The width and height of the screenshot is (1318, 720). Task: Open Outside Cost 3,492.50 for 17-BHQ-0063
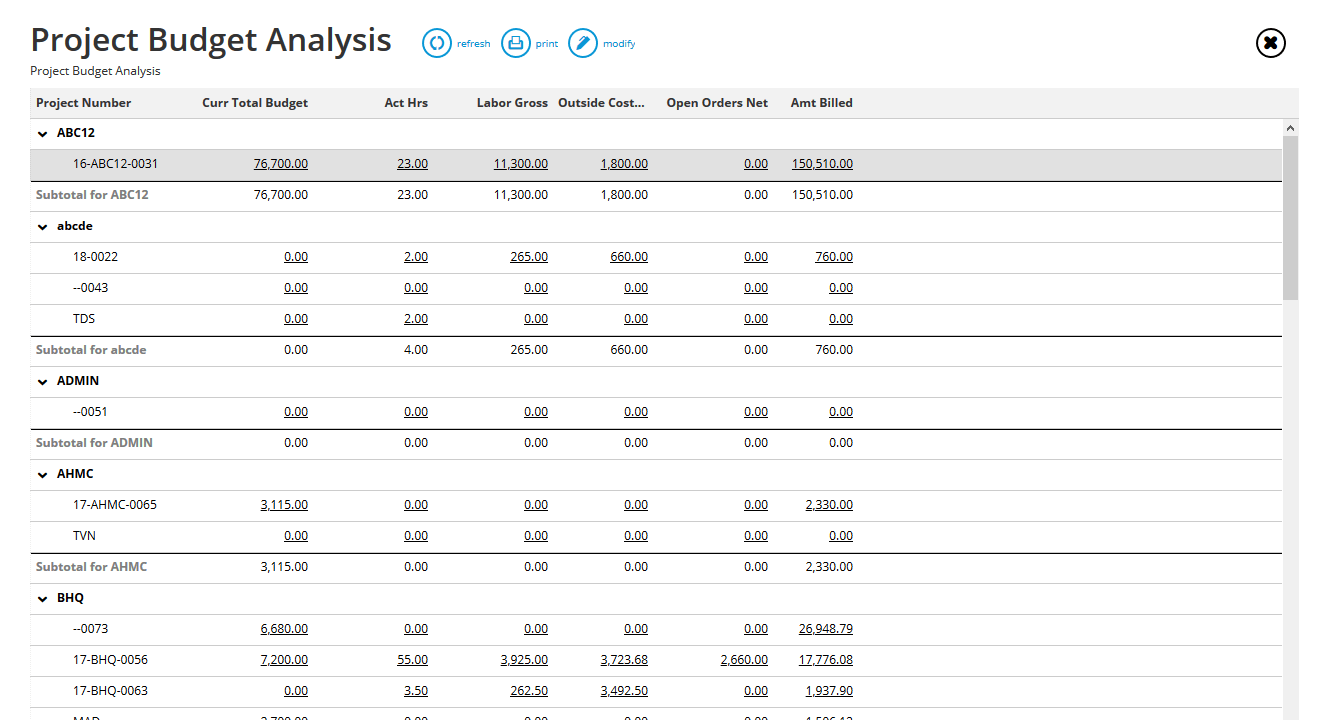click(x=624, y=690)
